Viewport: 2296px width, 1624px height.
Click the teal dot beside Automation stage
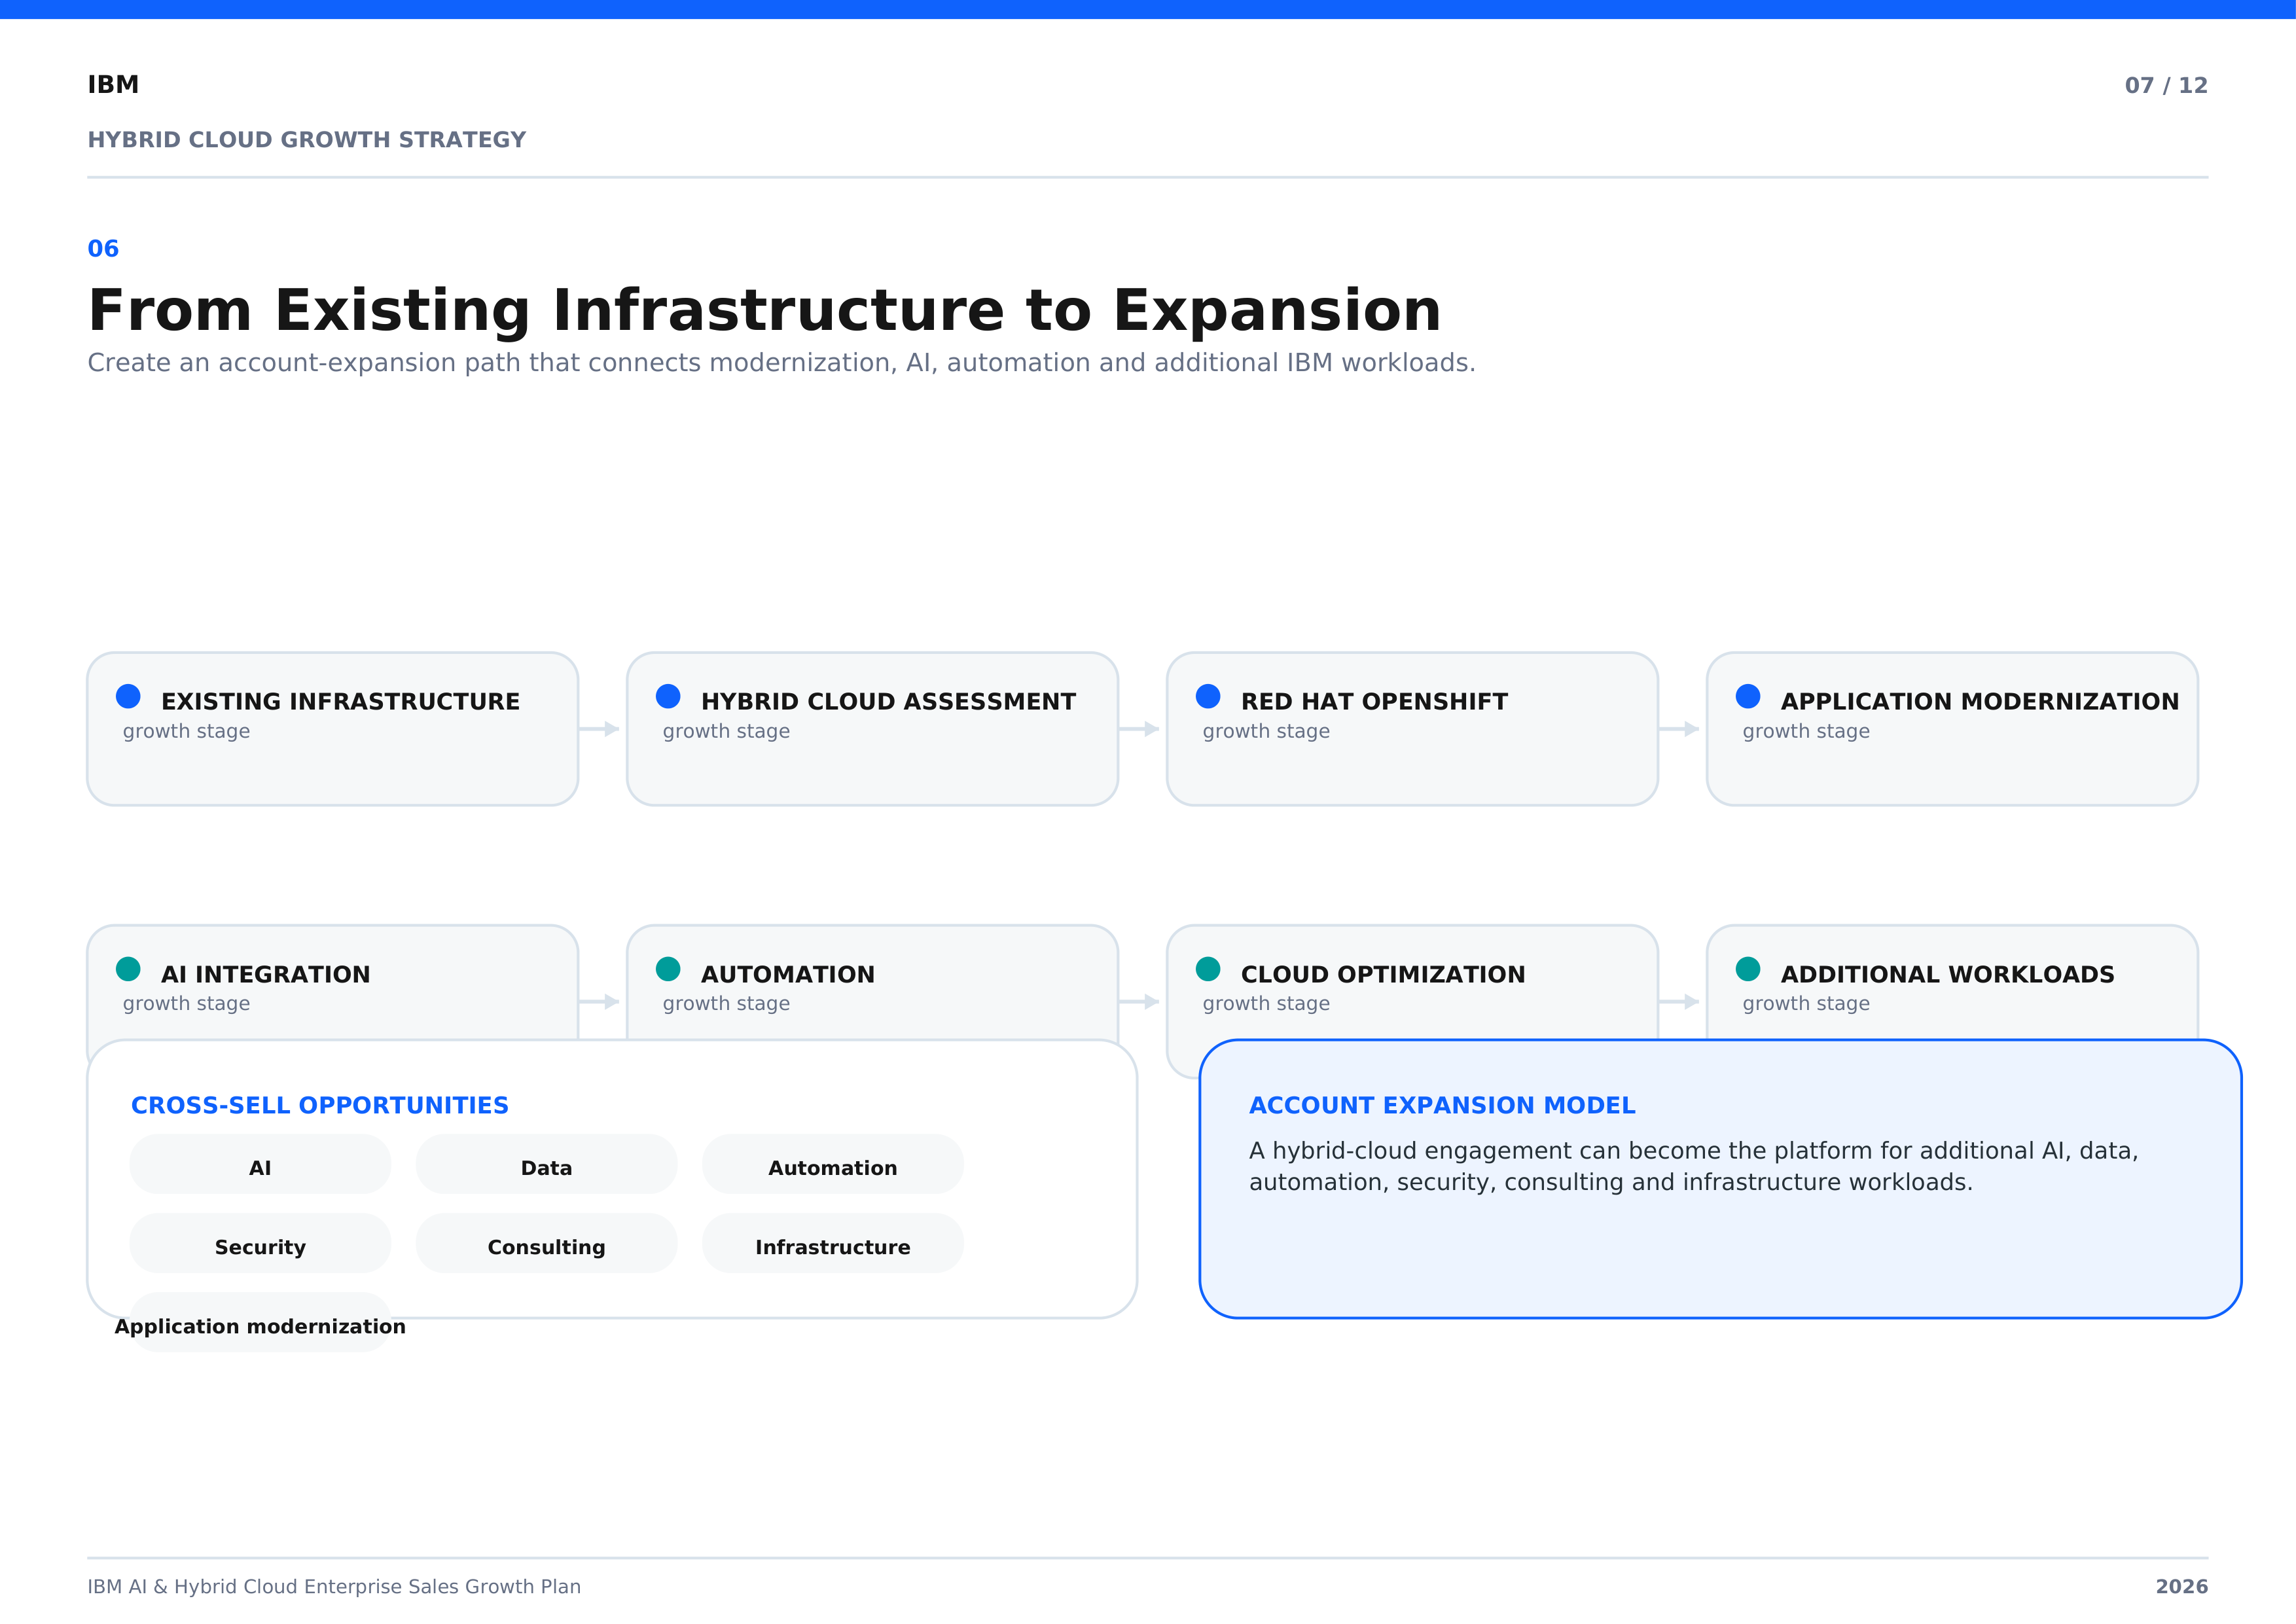(668, 969)
